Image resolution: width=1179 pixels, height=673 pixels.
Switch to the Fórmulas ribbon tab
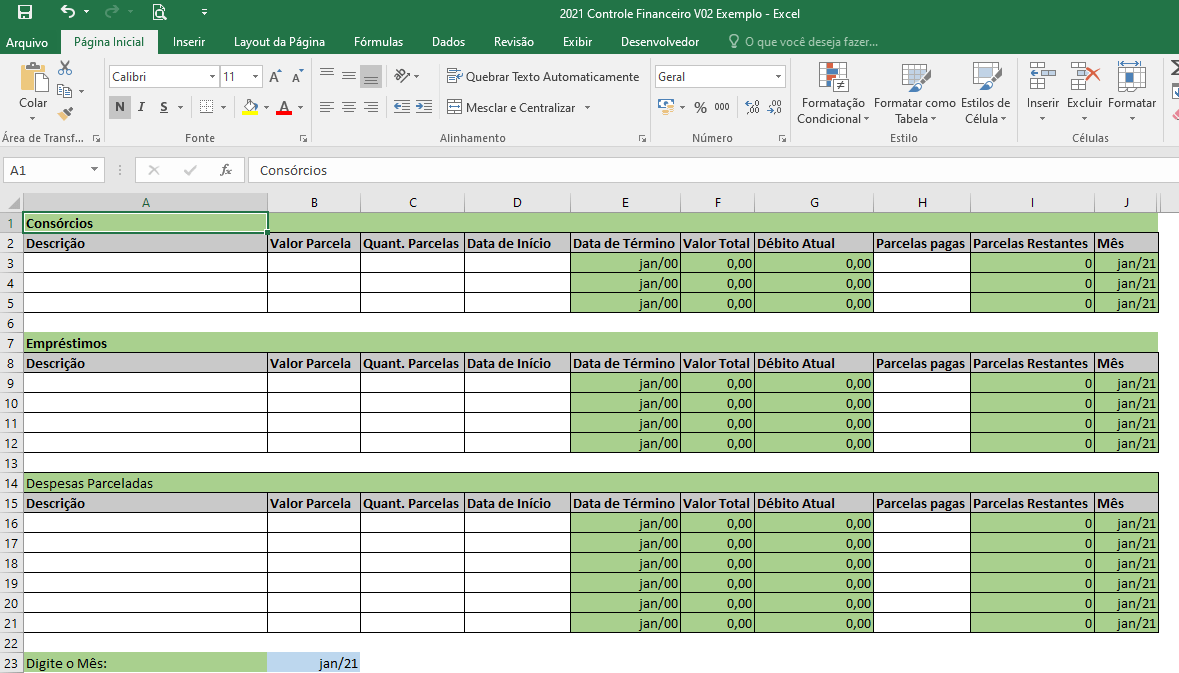click(378, 42)
